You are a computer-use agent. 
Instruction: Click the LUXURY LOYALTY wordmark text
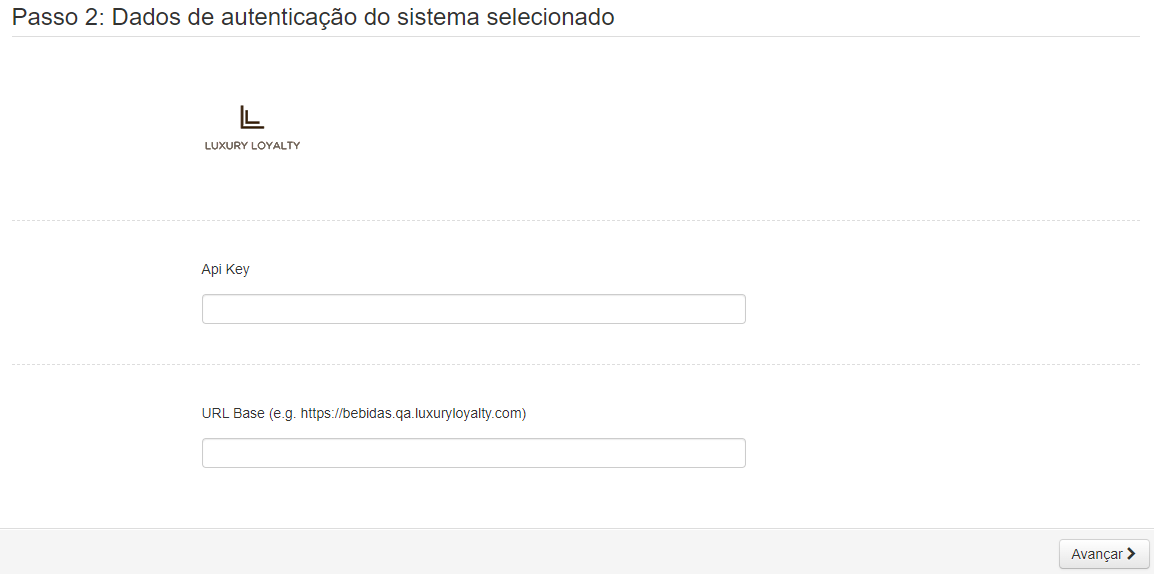(252, 146)
